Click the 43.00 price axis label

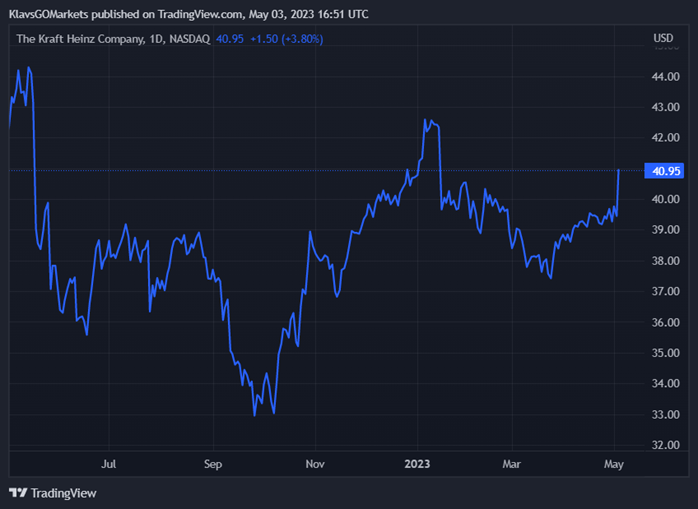(666, 107)
